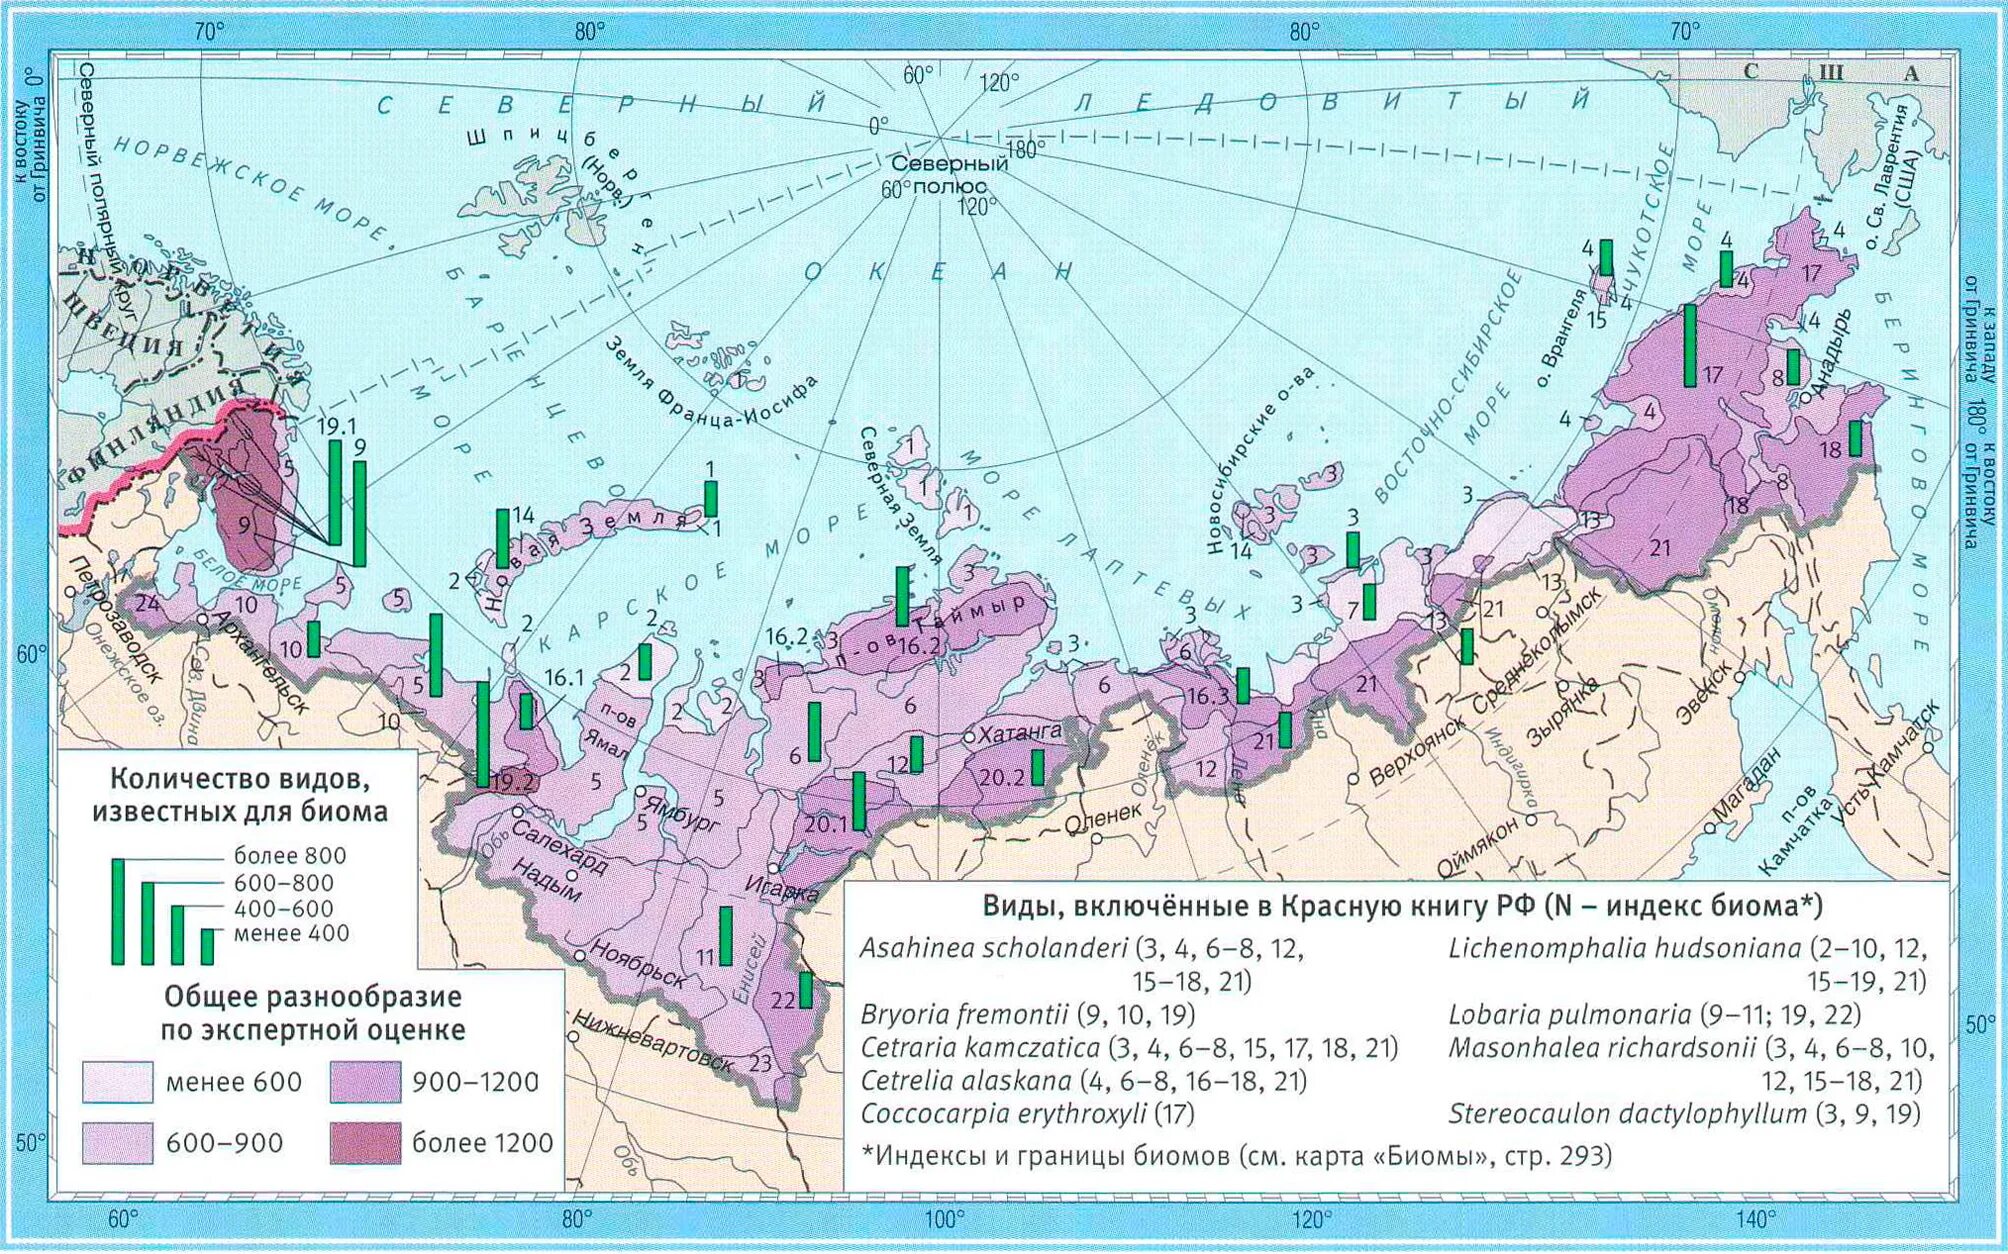The image size is (2008, 1254).
Task: Click the 'Cetraria kamczatica' species entry
Action: pyautogui.click(x=1129, y=1047)
